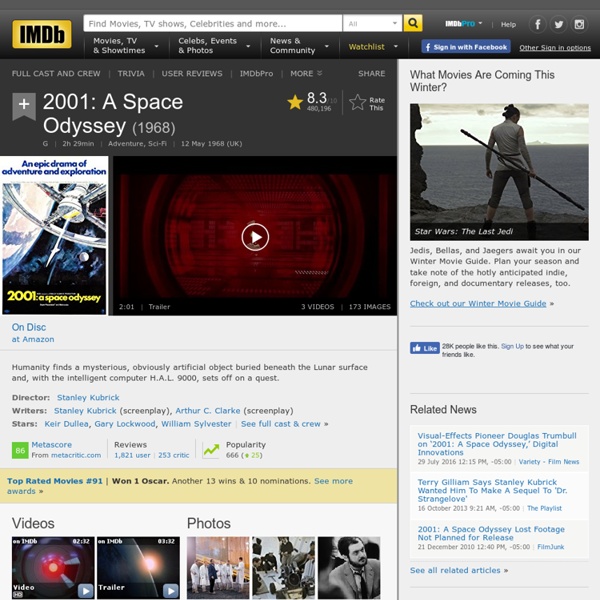Click the search input field
Viewport: 600px width, 600px height.
click(x=213, y=23)
